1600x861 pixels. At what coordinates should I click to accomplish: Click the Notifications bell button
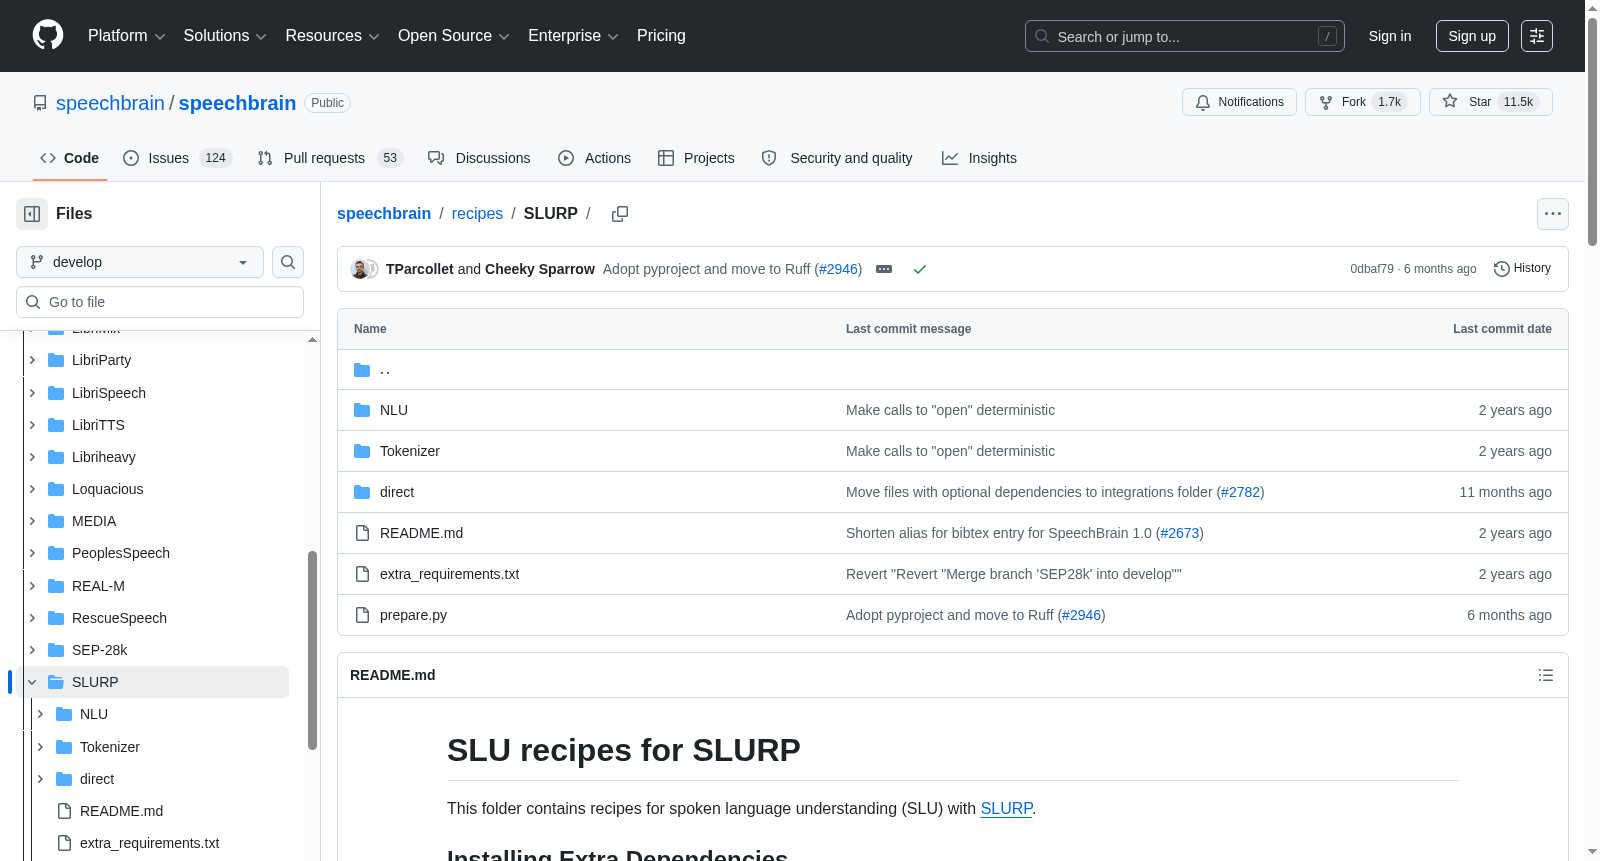[1240, 102]
